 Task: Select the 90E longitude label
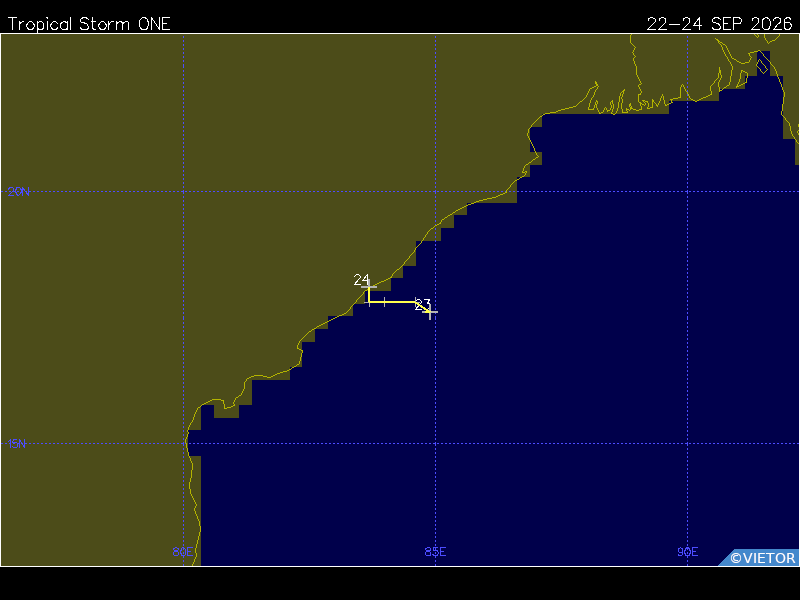pyautogui.click(x=688, y=552)
